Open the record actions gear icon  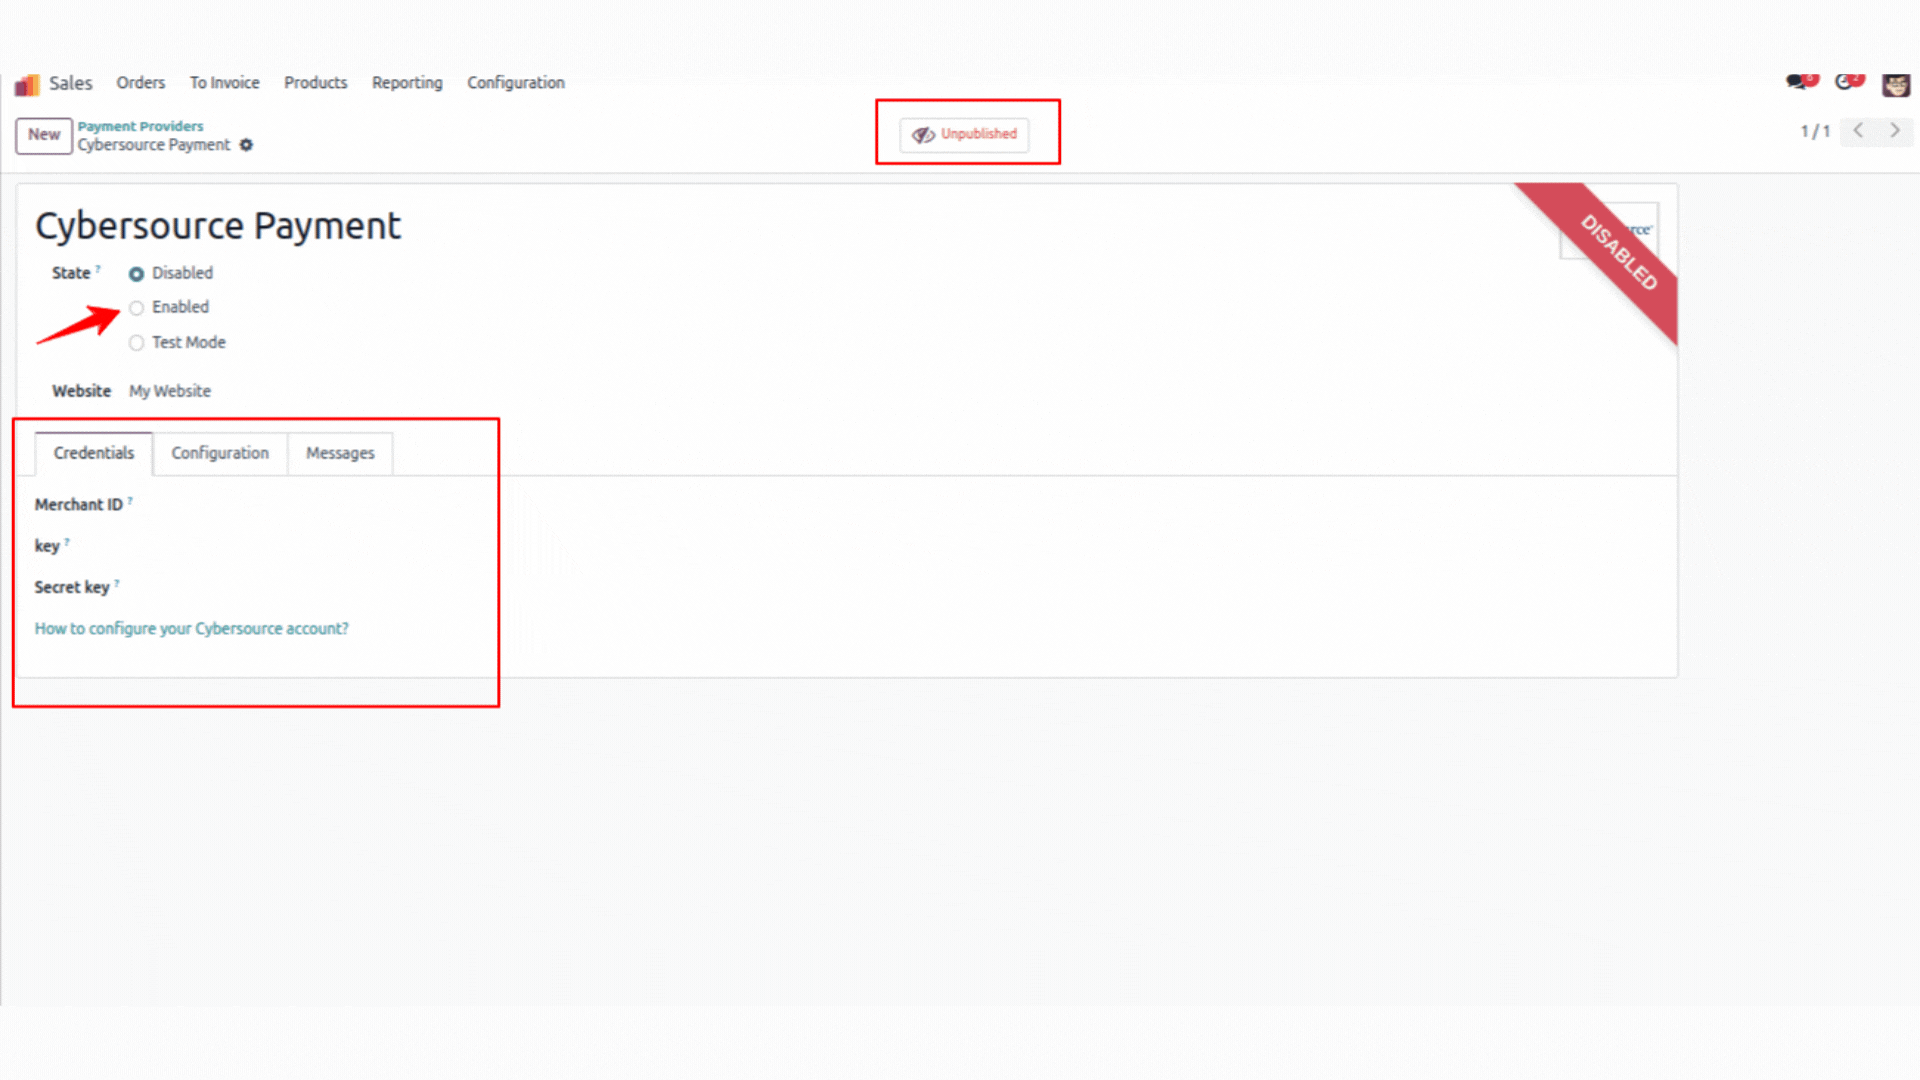[246, 145]
